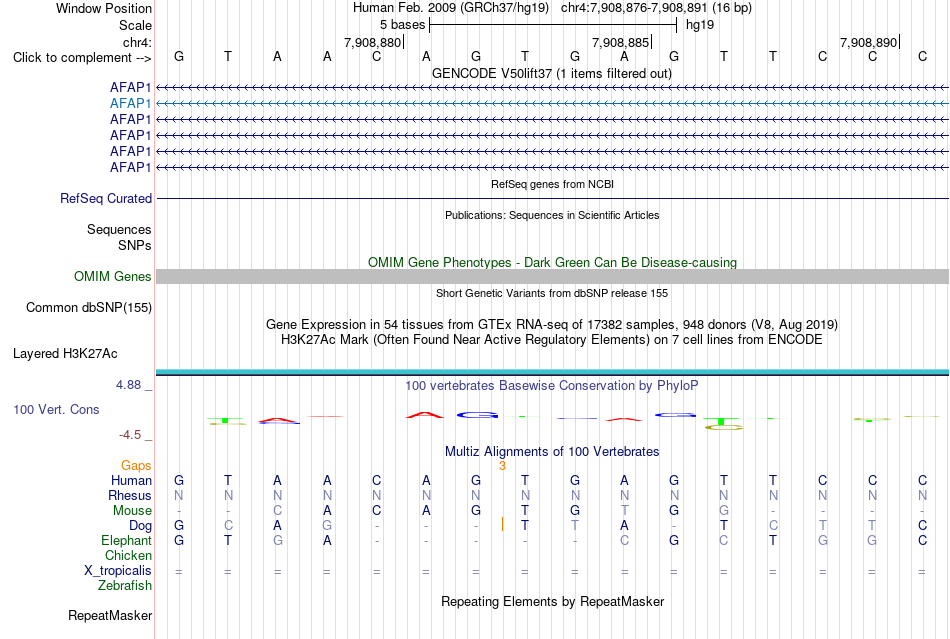The width and height of the screenshot is (950, 639).
Task: Select the Elephant species label
Action: [126, 540]
